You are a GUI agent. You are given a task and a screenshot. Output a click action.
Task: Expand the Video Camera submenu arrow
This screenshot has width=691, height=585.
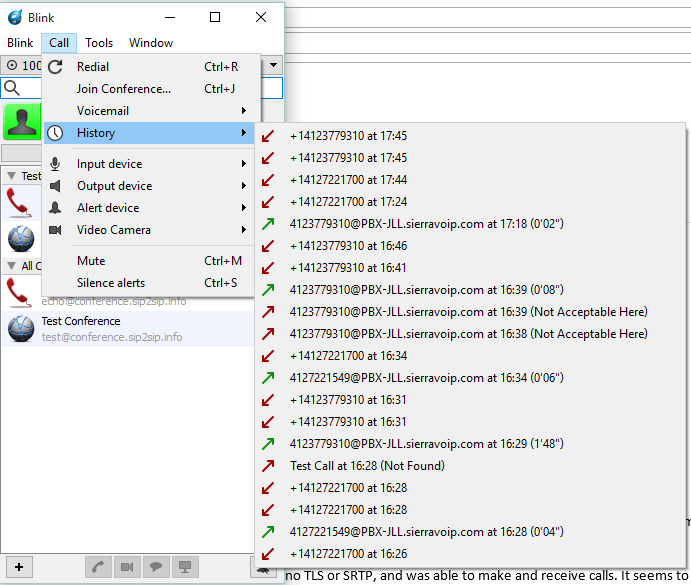(x=244, y=230)
